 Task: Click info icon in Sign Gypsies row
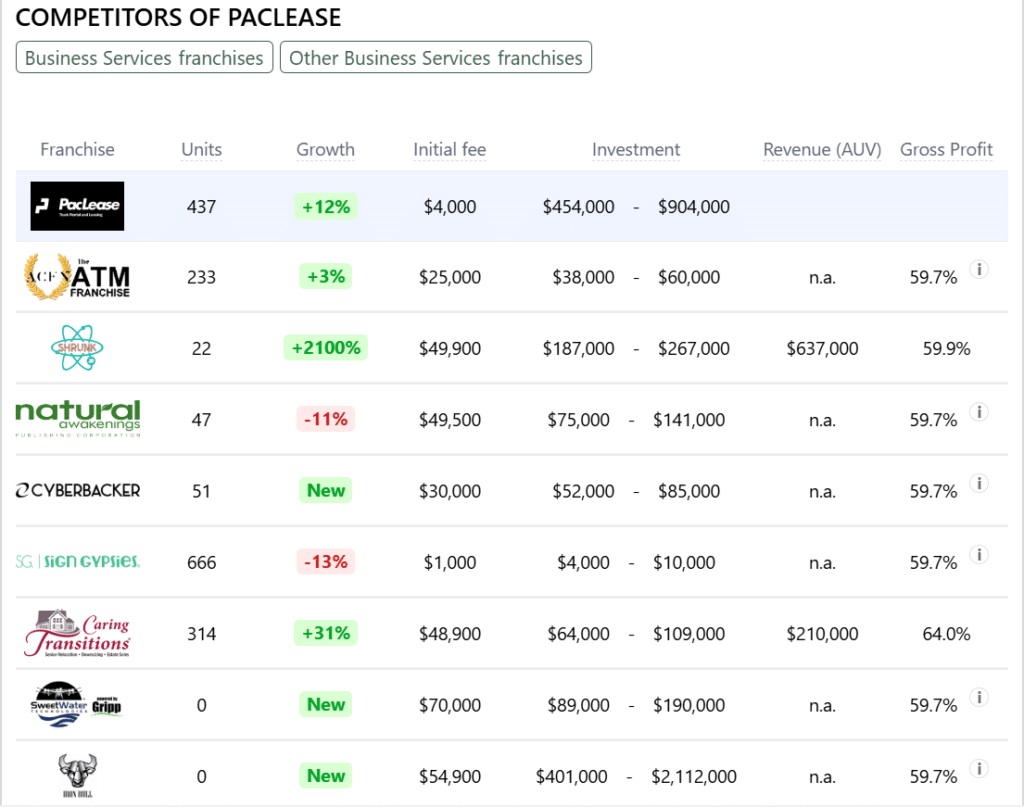978,554
